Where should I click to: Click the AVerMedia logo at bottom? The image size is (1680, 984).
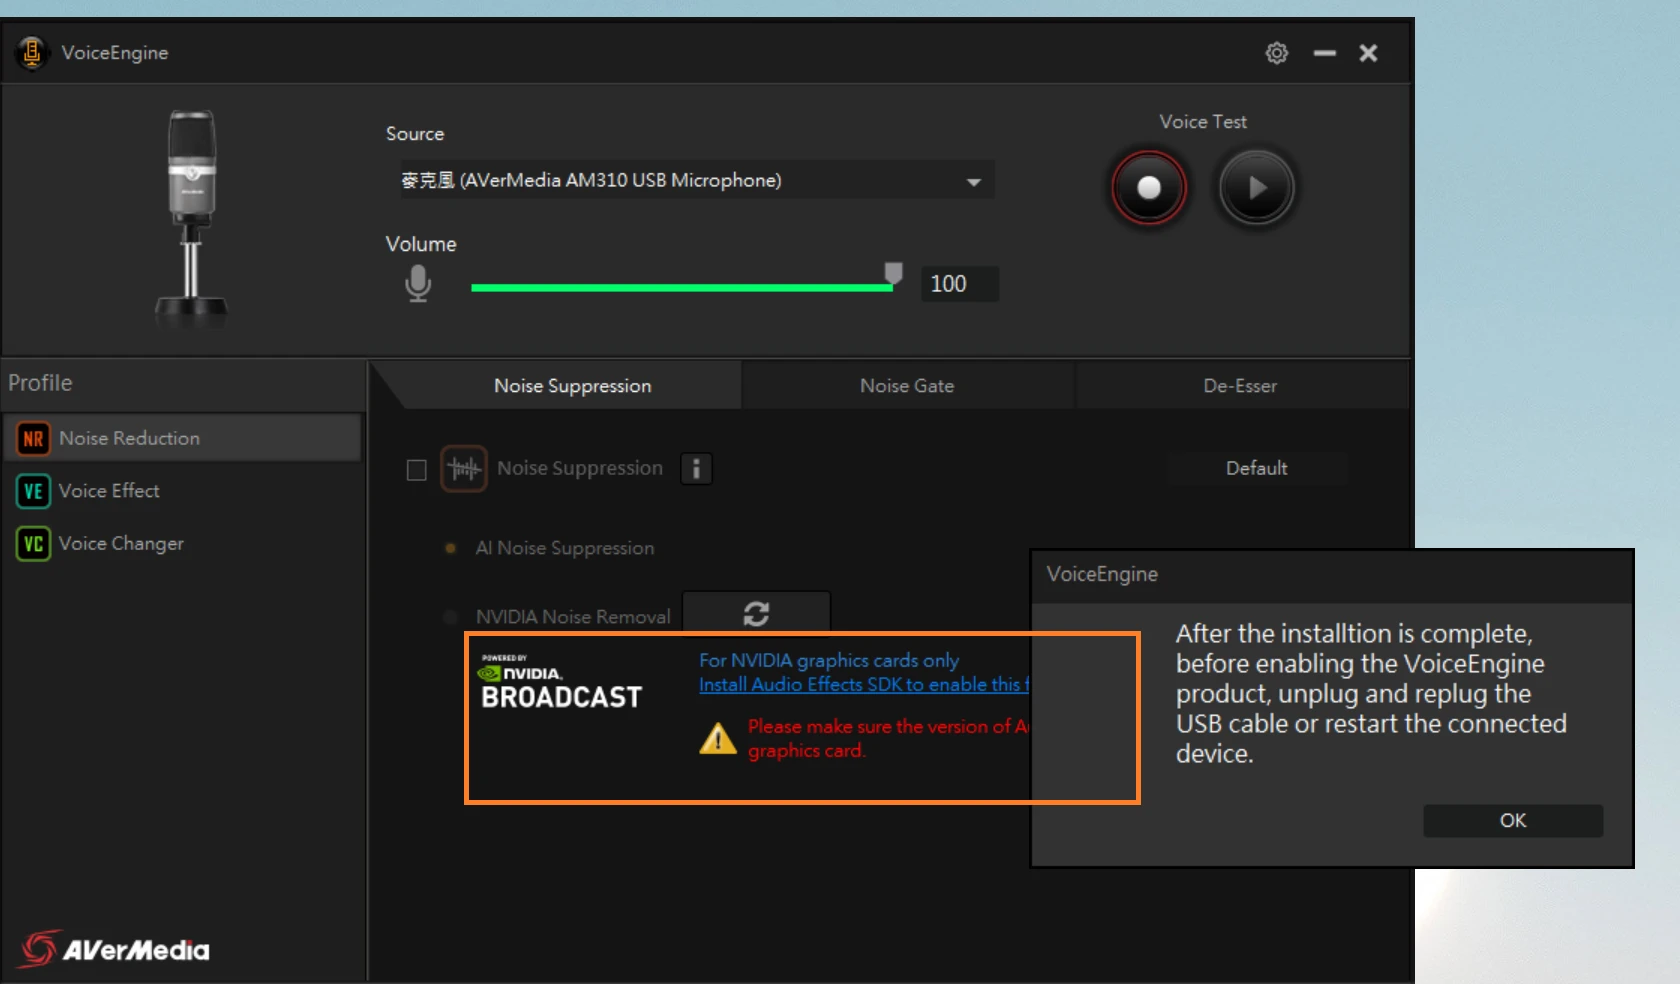[x=115, y=948]
